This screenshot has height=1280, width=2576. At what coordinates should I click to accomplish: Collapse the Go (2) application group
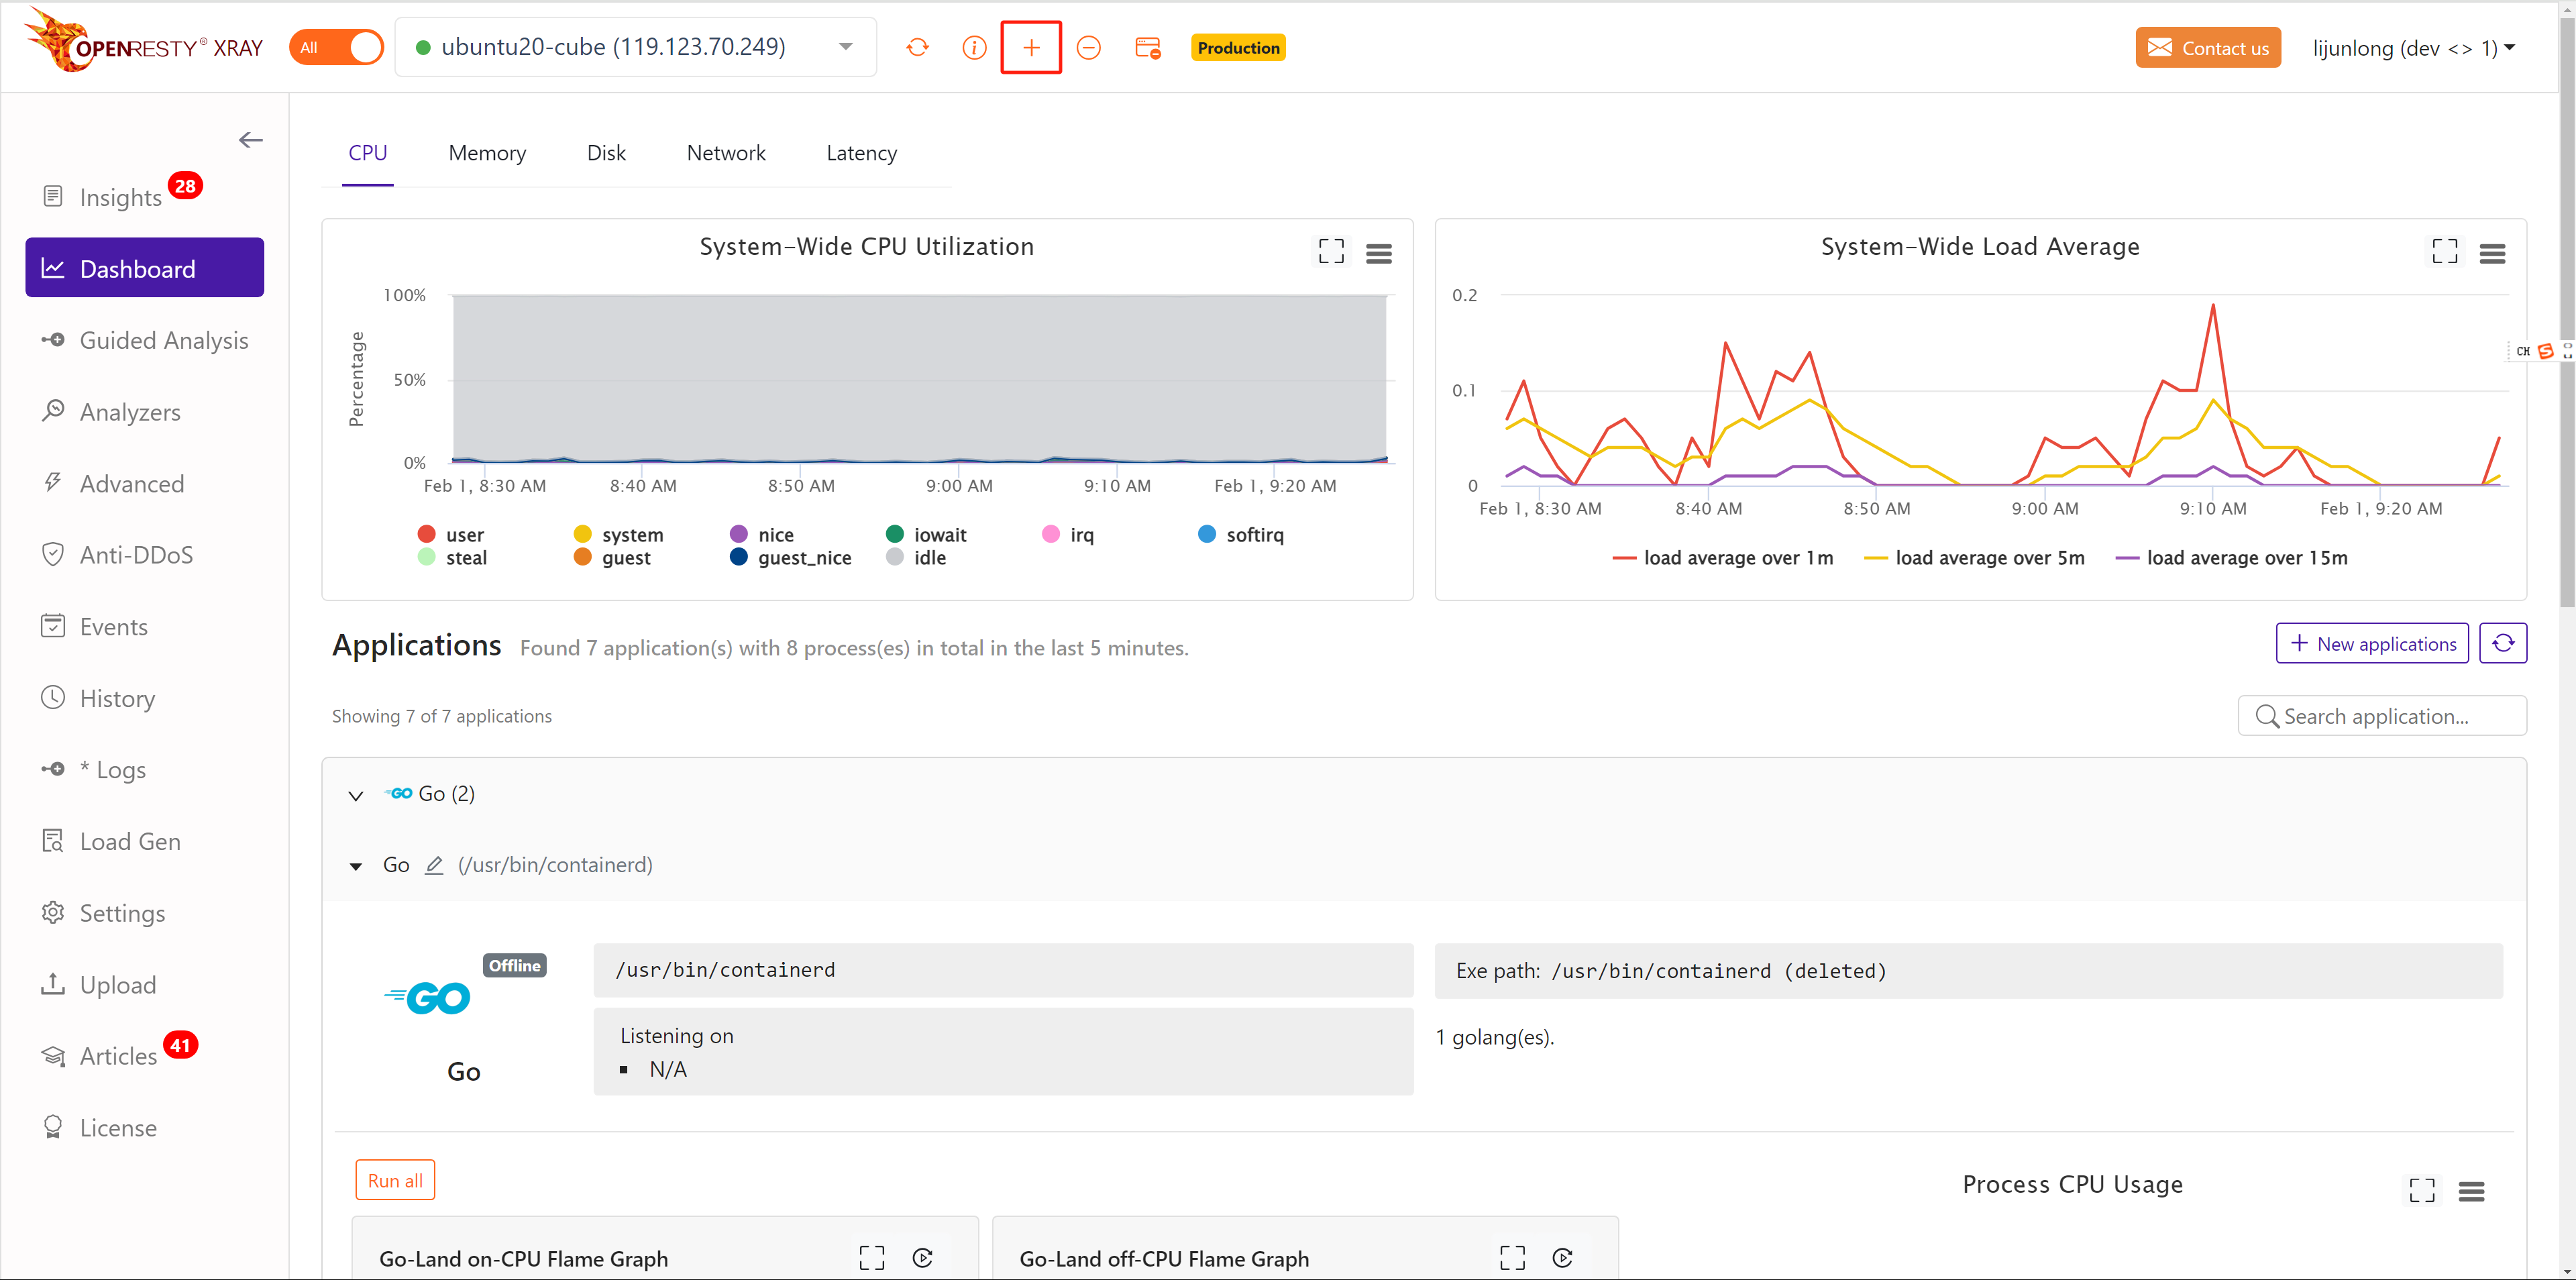[x=356, y=795]
